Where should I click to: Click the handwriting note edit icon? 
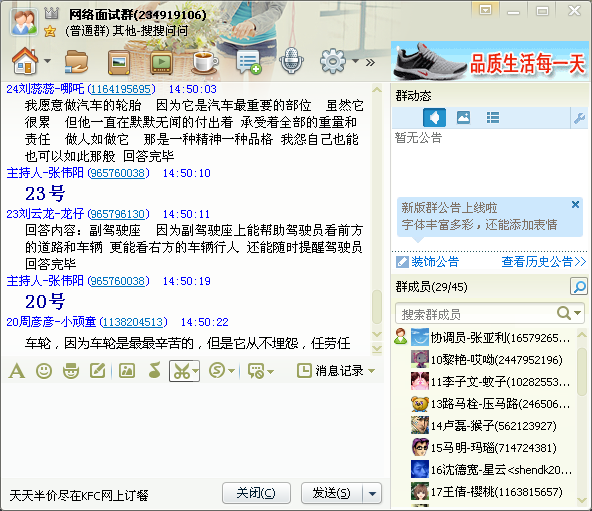97,371
